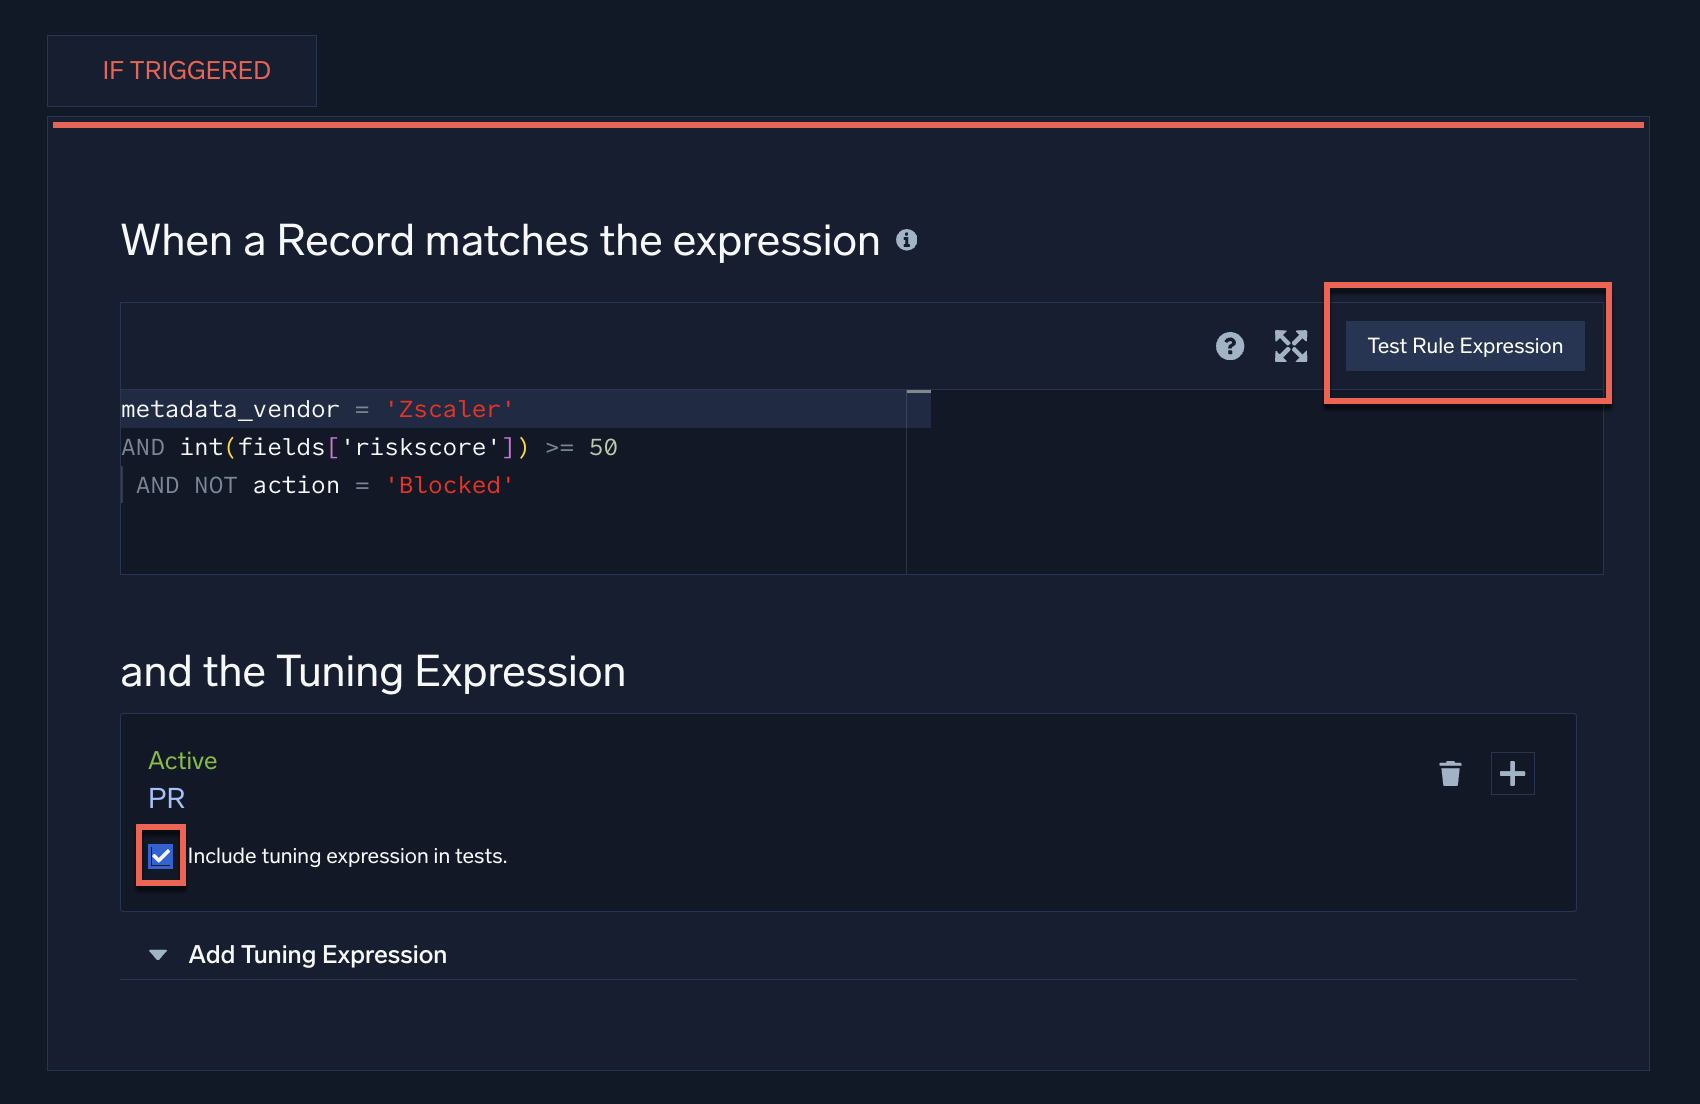Click the AND NOT keywords on third line
The image size is (1700, 1104).
186,485
